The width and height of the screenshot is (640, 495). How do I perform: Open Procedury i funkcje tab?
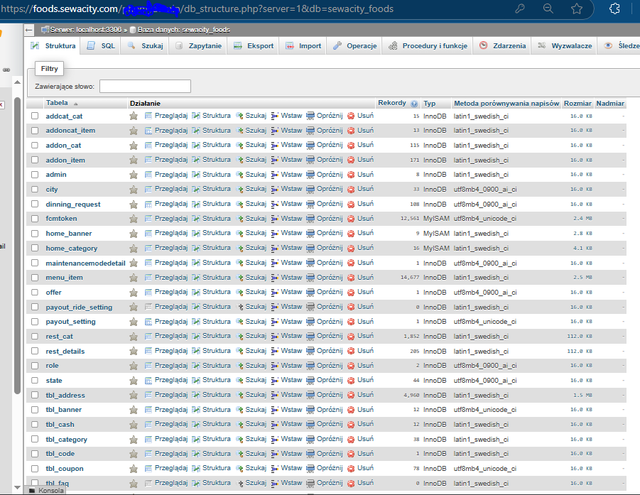tap(428, 46)
